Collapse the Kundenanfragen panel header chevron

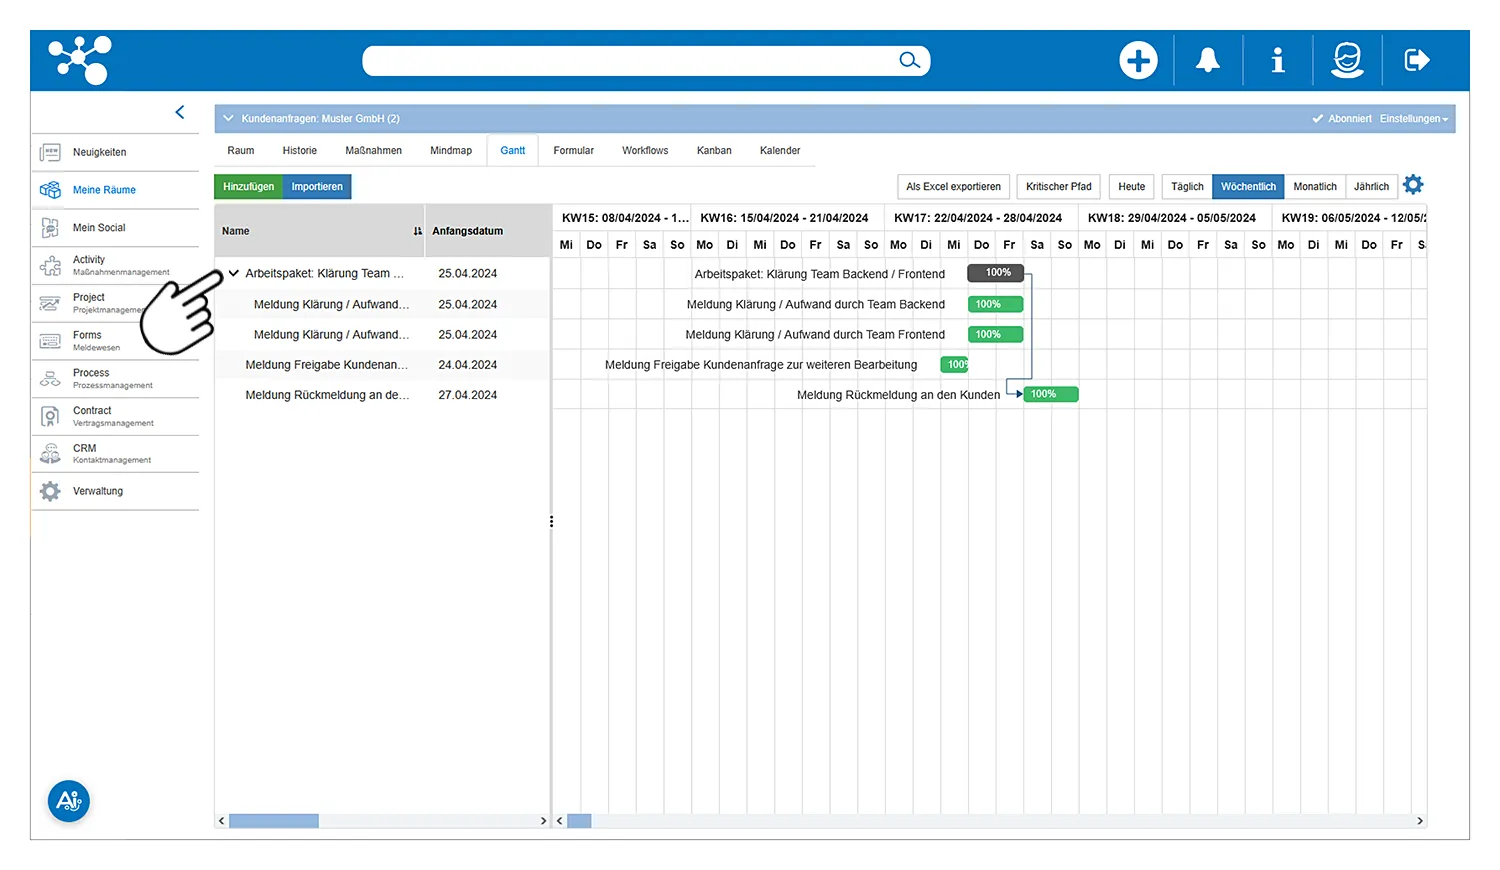coord(228,119)
